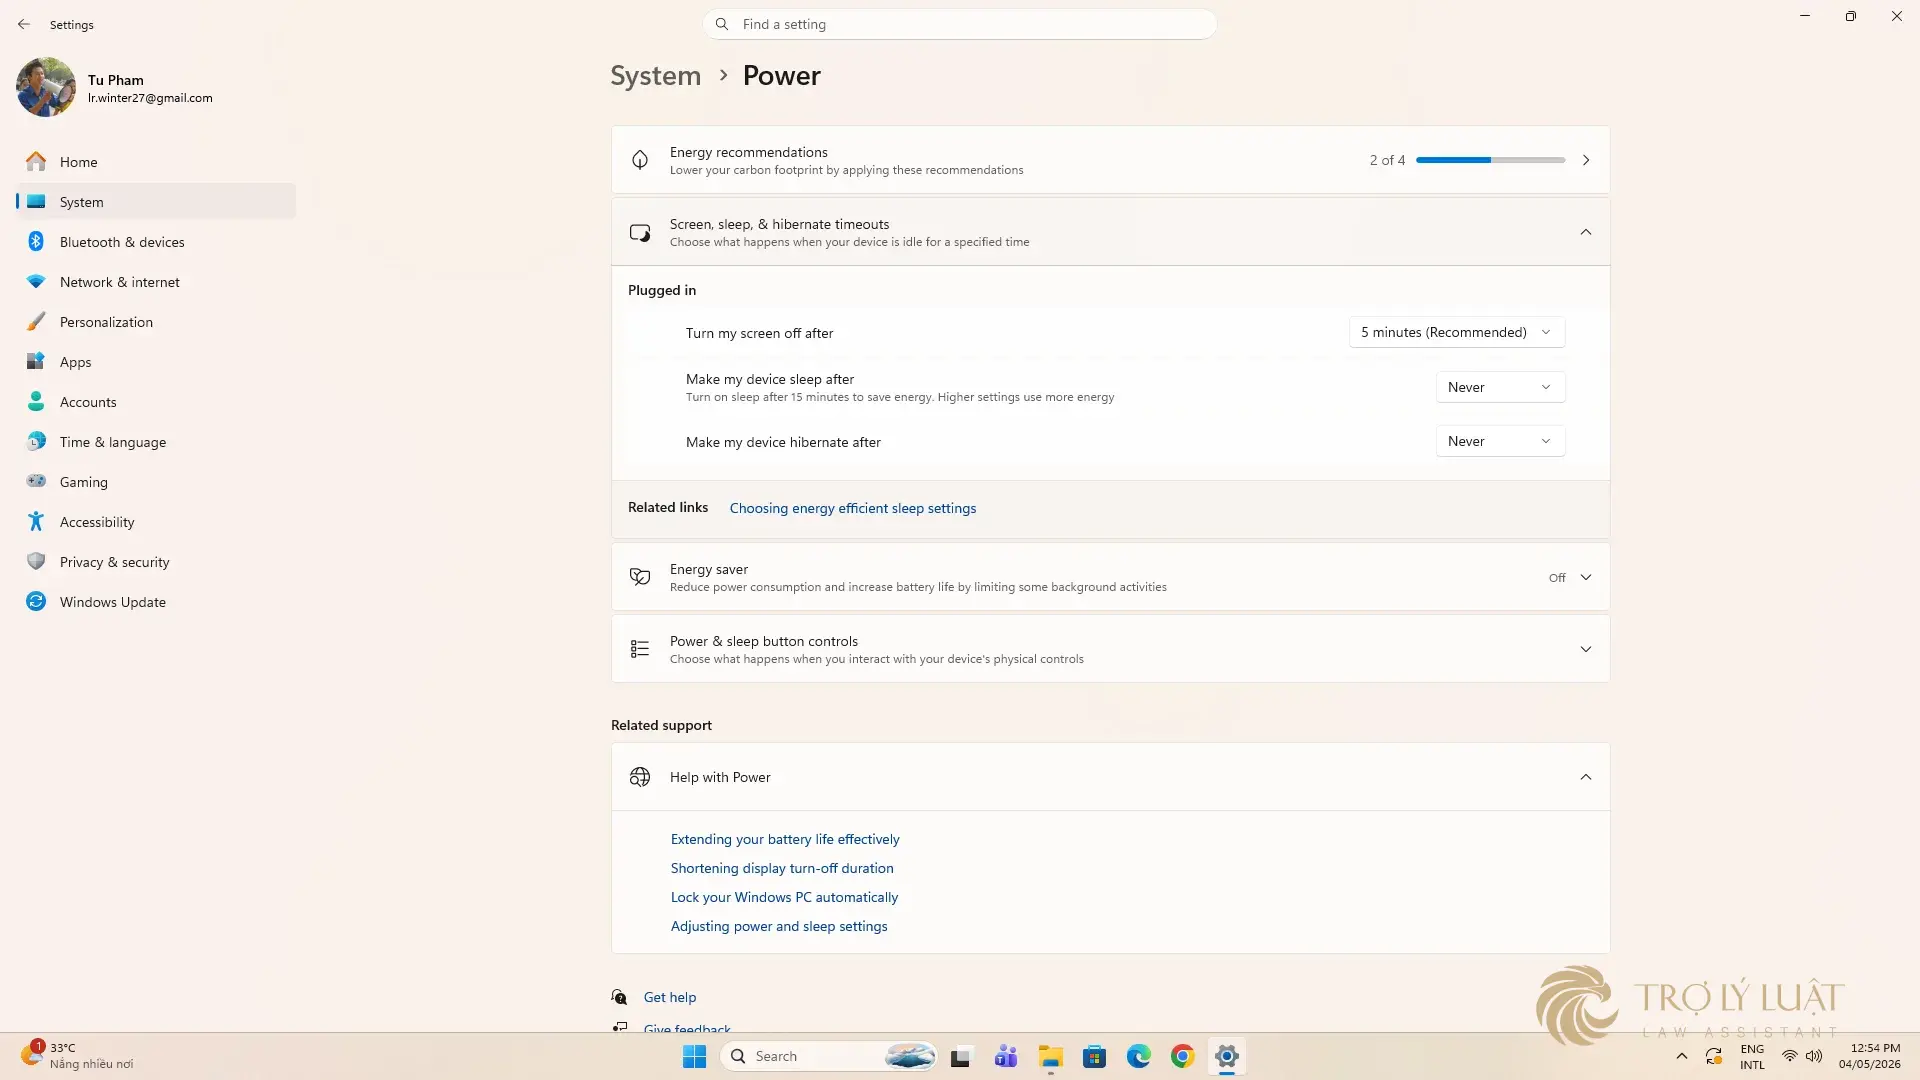Open Task View from the taskbar

(x=961, y=1056)
